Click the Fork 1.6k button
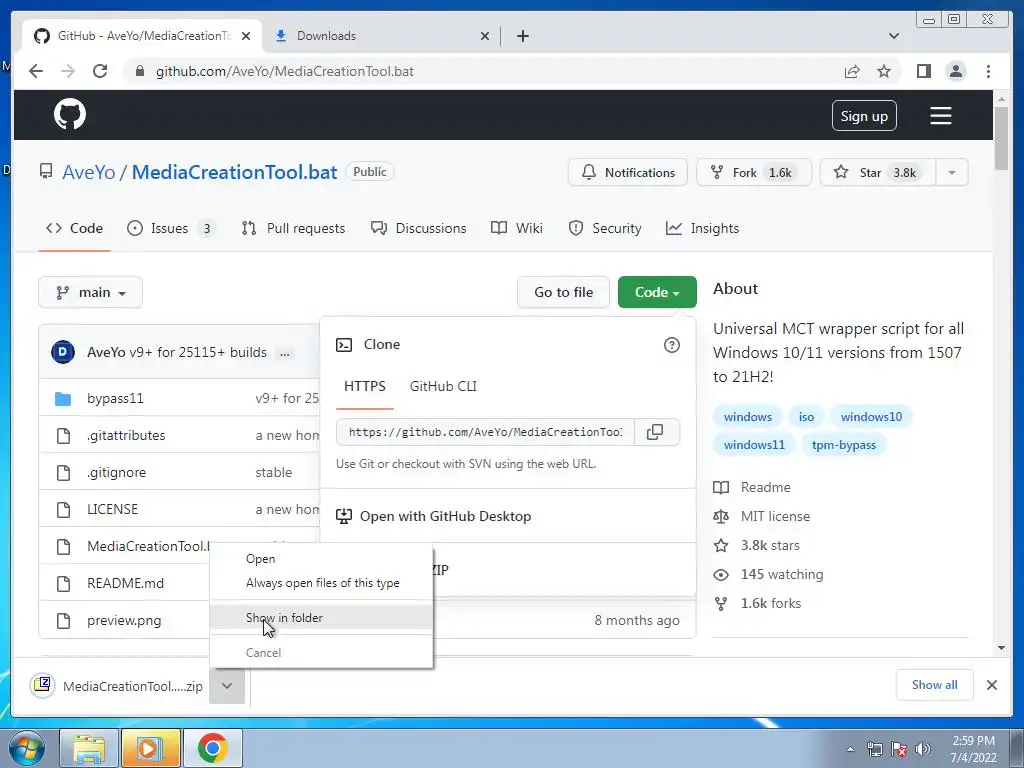 click(x=754, y=172)
